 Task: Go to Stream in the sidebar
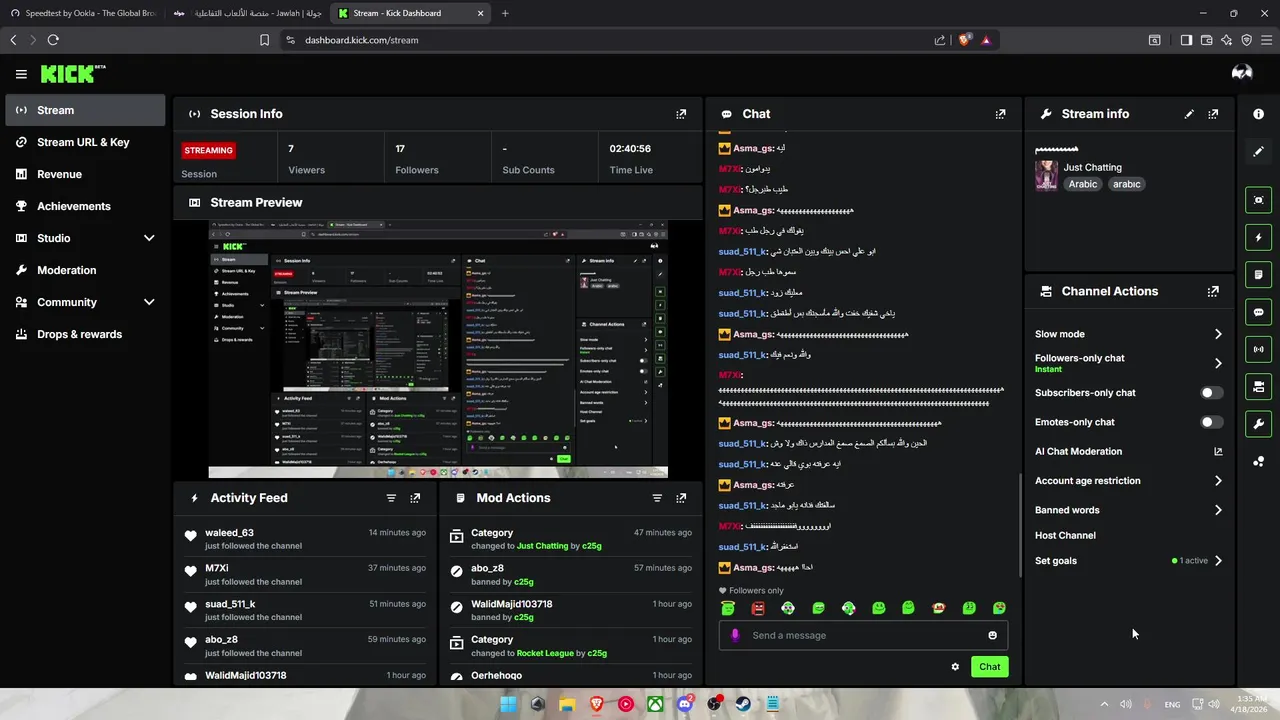click(x=85, y=110)
